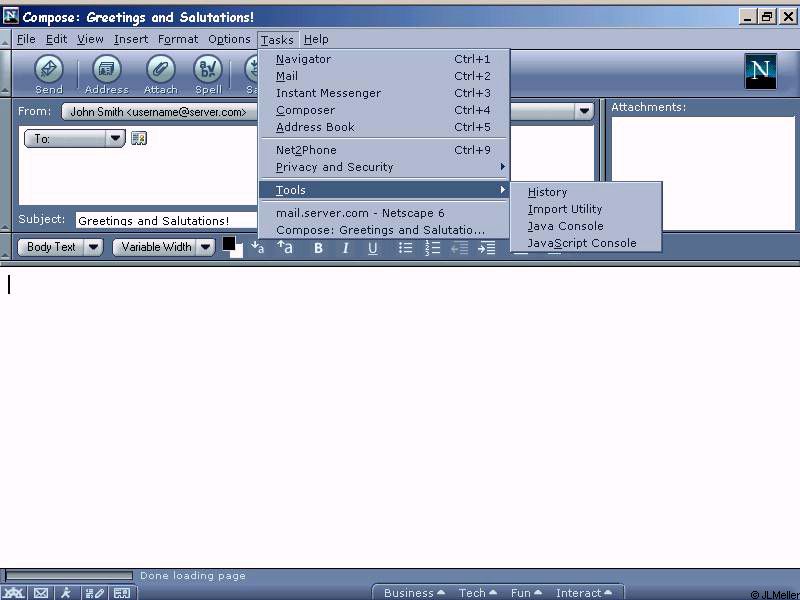This screenshot has height=600, width=800.
Task: Open the Fun channel menu in the status bar
Action: click(526, 593)
